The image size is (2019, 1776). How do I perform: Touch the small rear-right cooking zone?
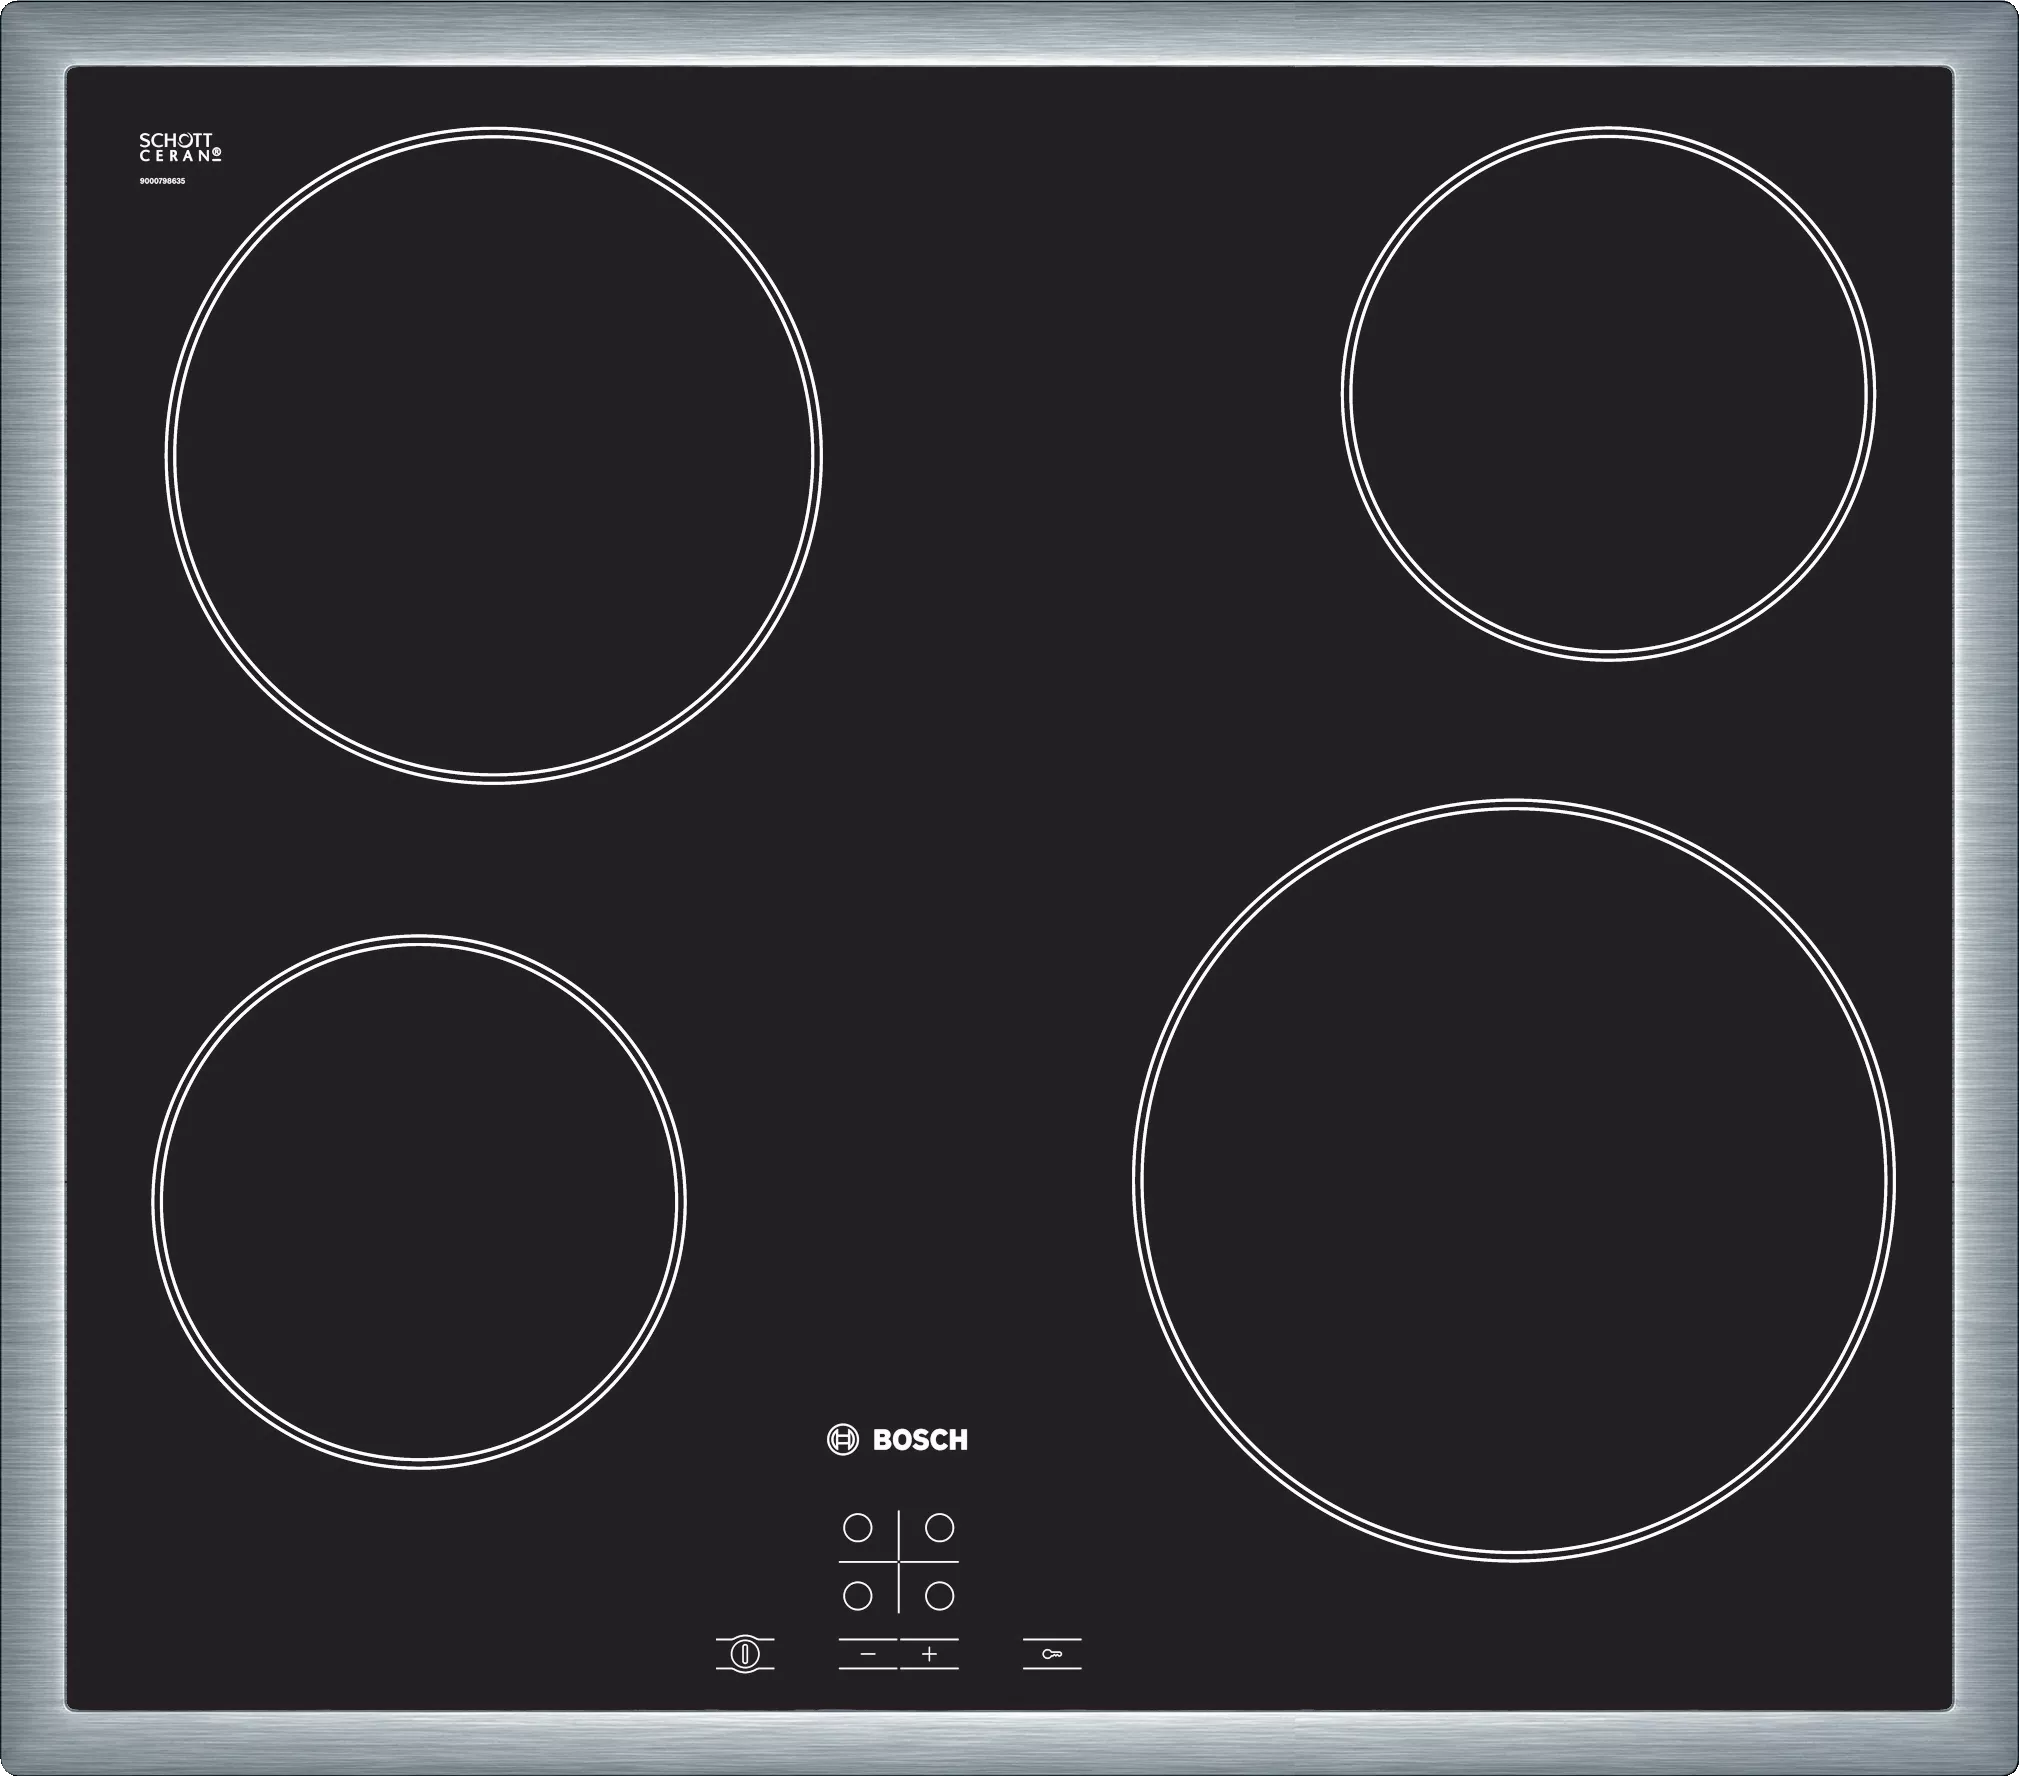pos(1608,394)
